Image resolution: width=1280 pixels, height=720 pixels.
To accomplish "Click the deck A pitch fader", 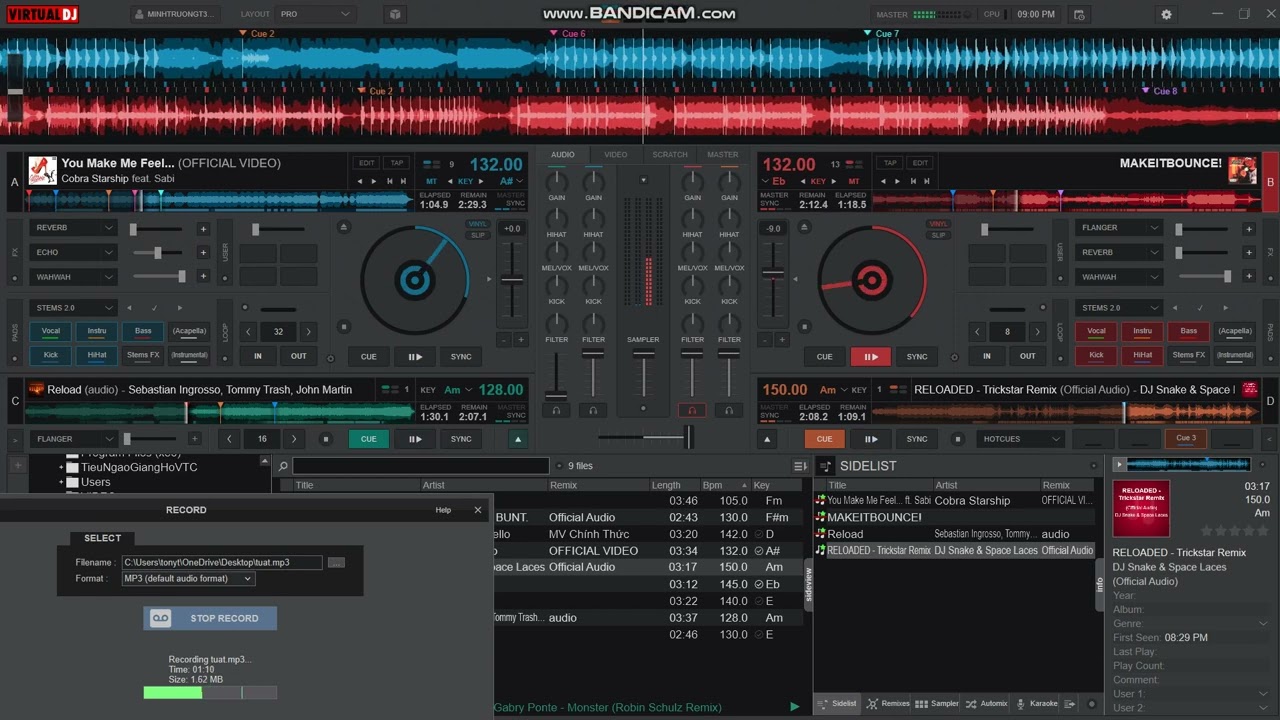I will coord(512,281).
